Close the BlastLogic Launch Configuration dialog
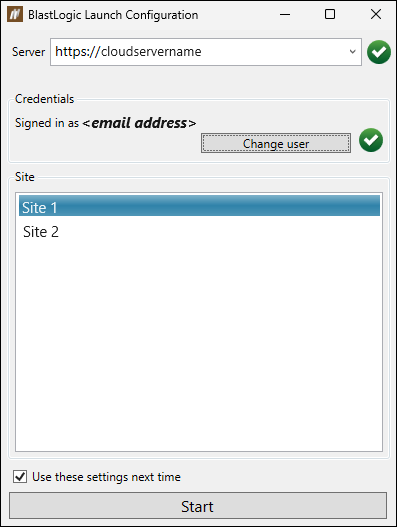 point(376,14)
